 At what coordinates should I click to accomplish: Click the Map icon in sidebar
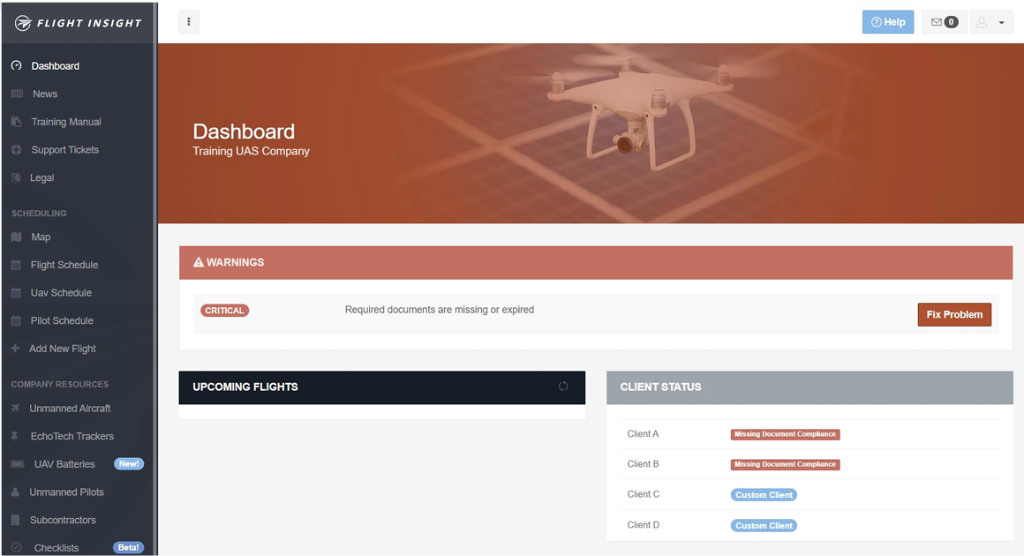click(x=16, y=237)
